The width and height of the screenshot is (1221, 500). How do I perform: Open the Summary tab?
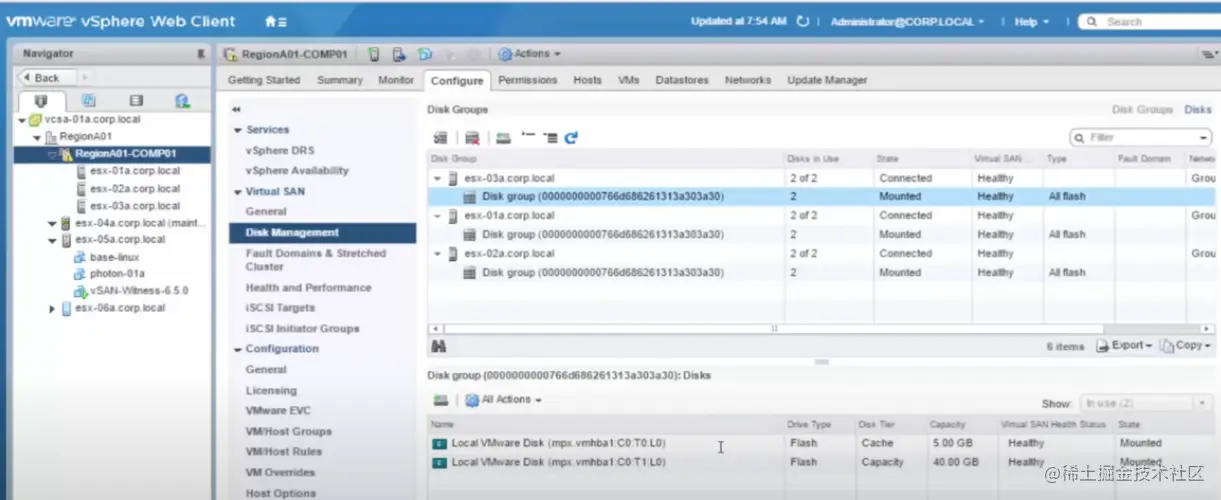pyautogui.click(x=340, y=80)
